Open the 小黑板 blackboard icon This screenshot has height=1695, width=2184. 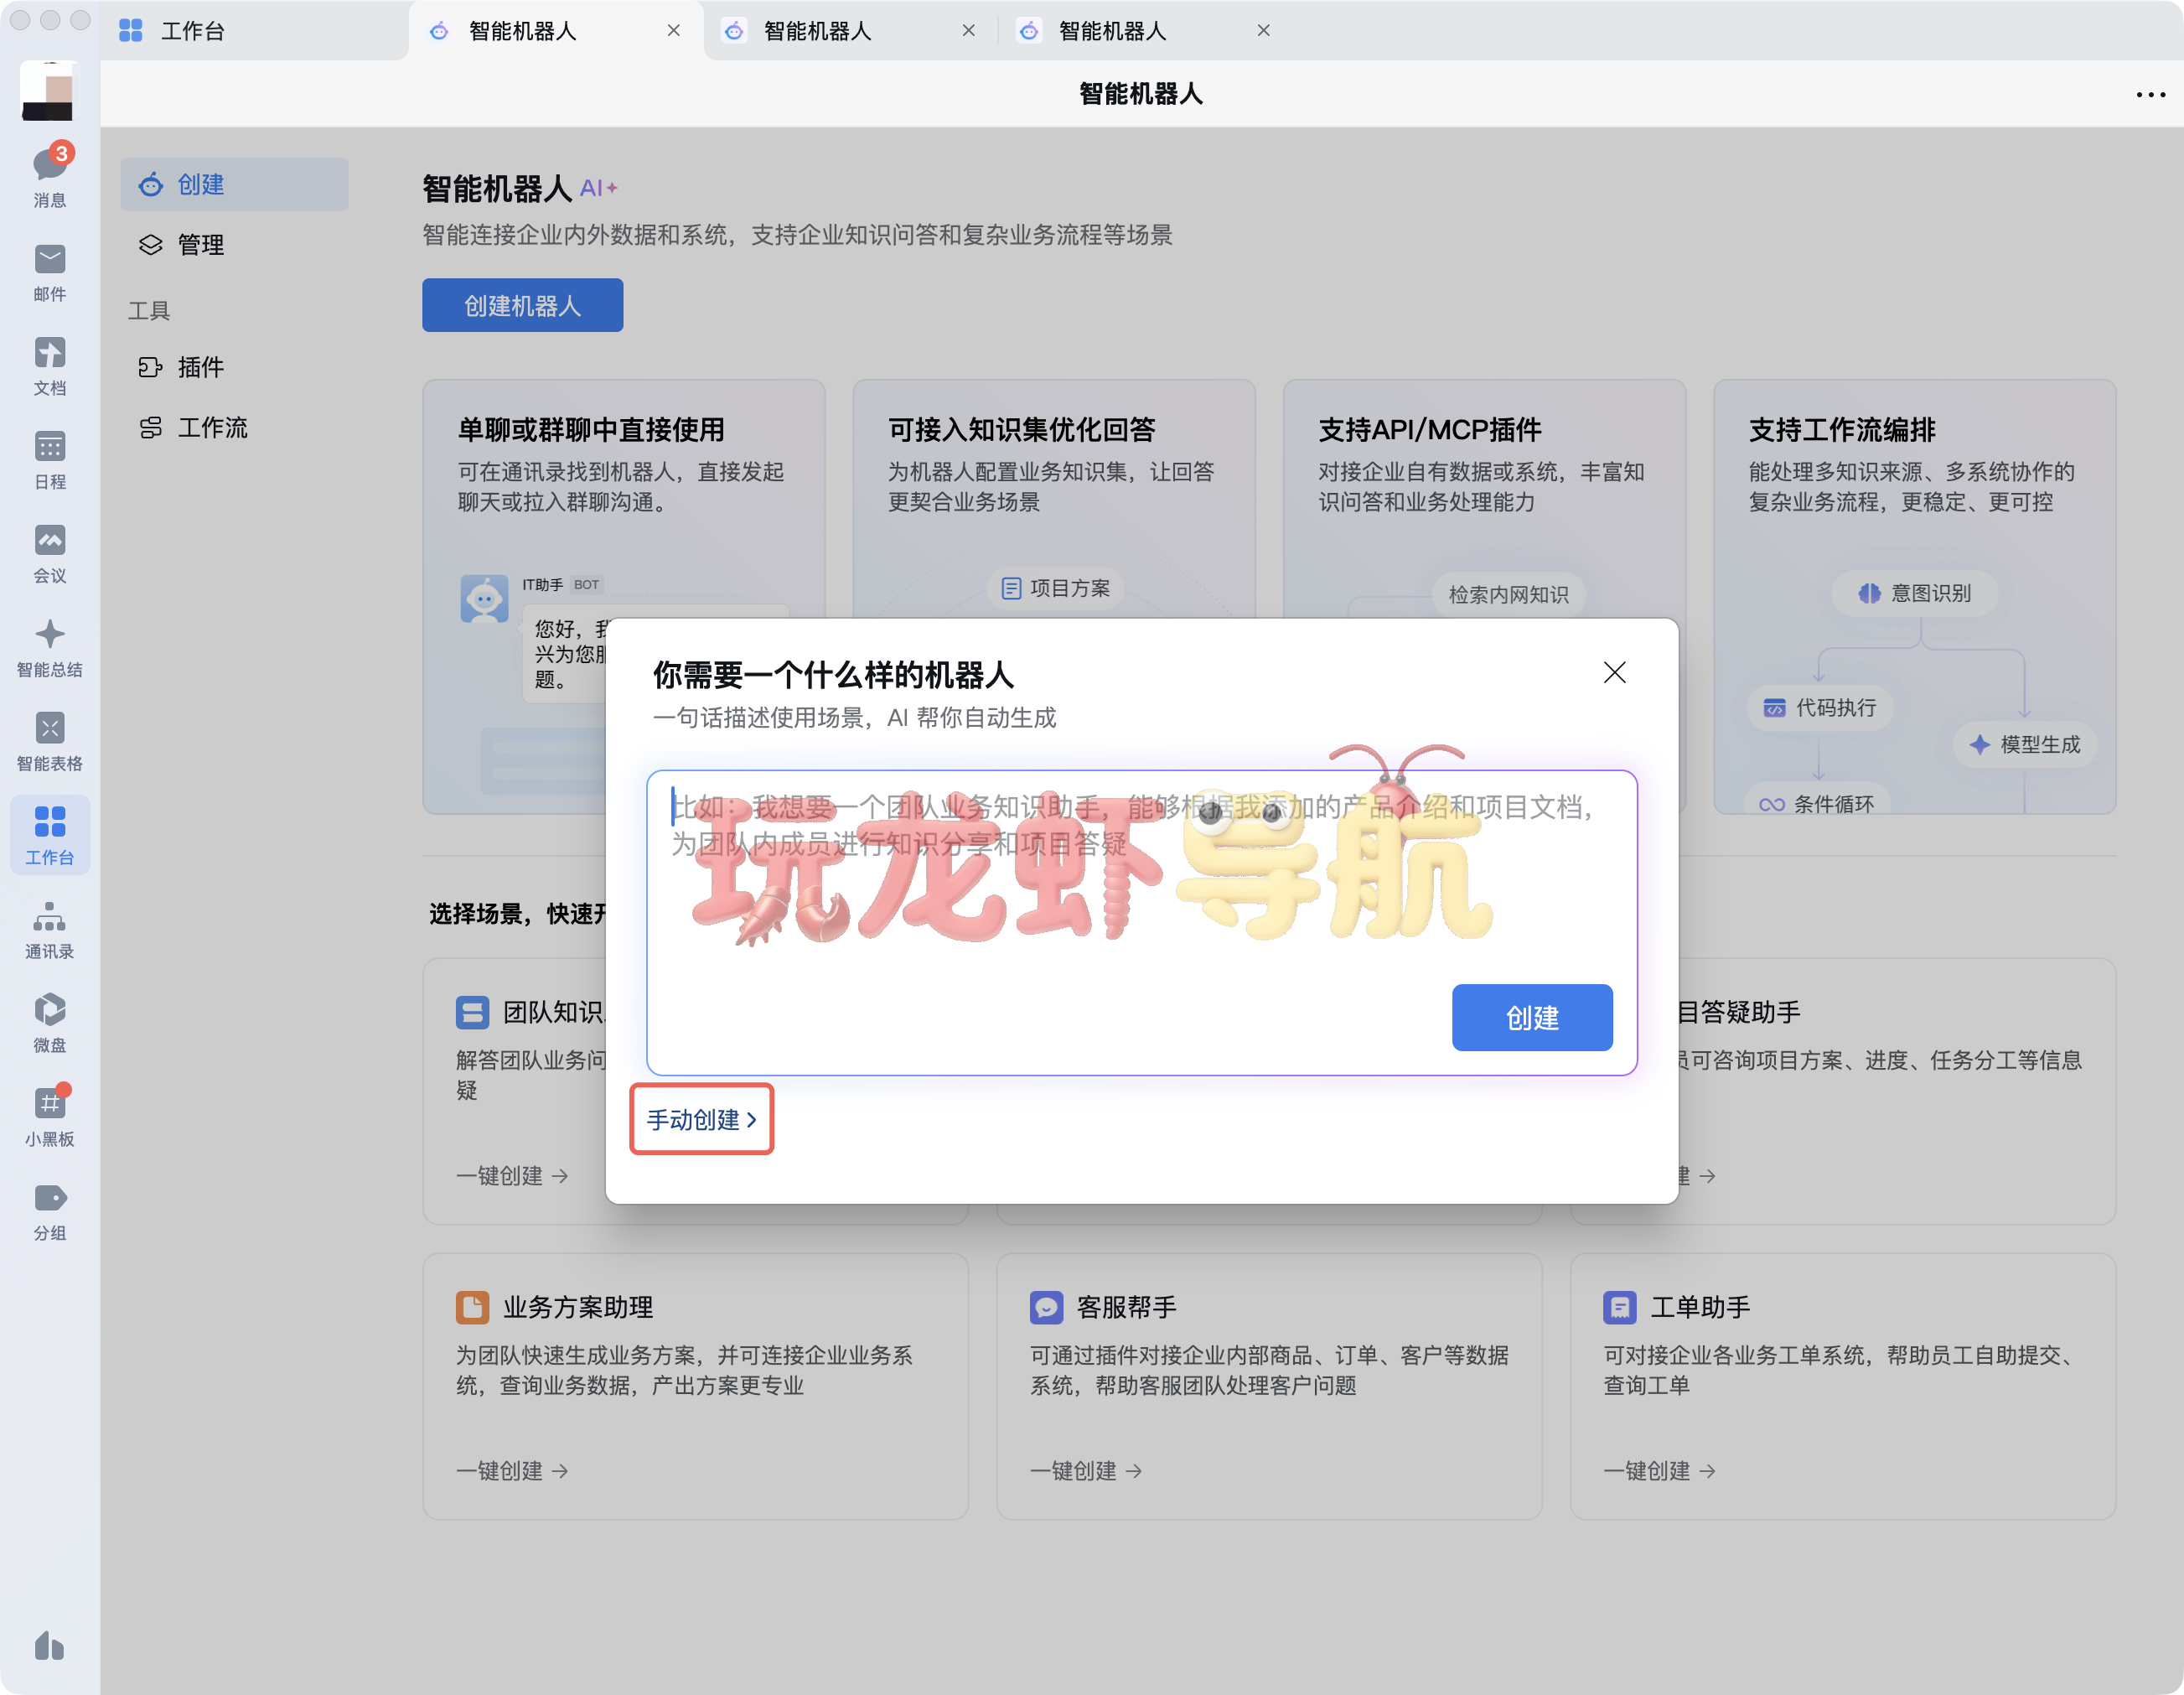pyautogui.click(x=49, y=1117)
